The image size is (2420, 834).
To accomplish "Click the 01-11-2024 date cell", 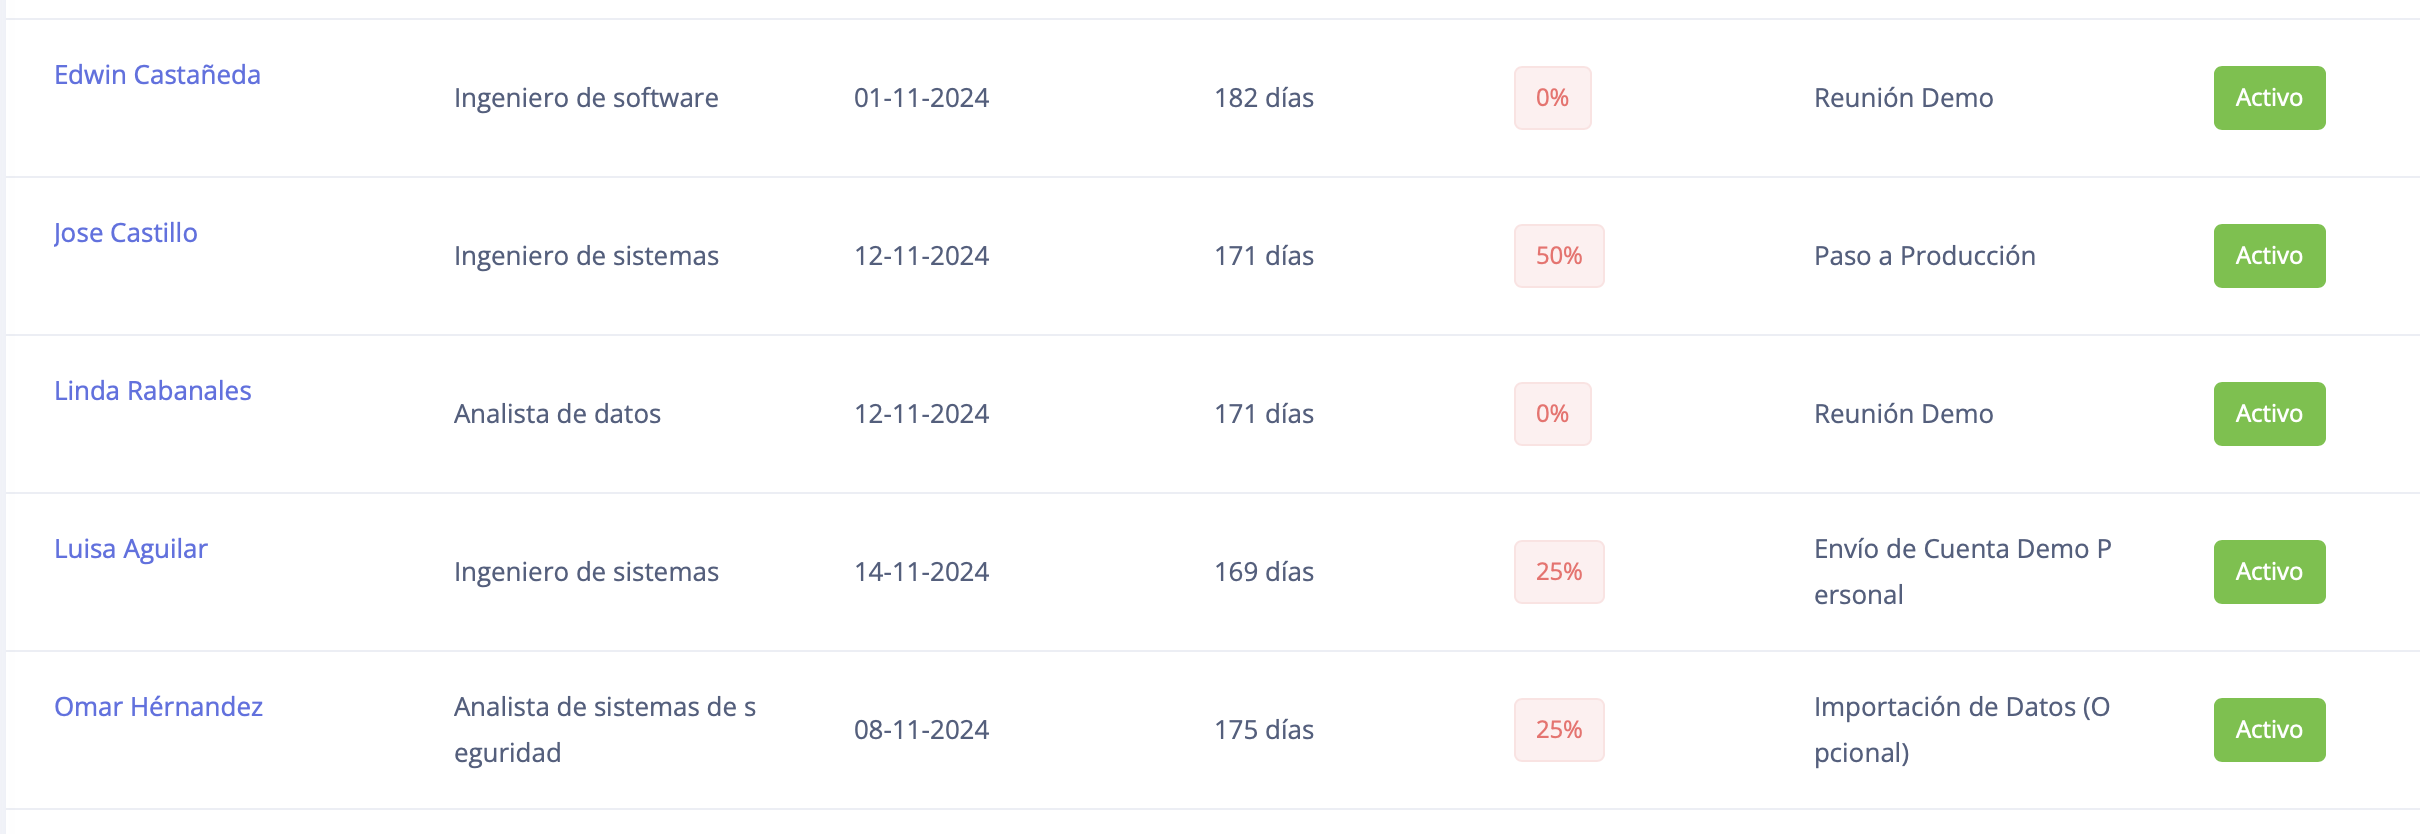I will coord(921,98).
